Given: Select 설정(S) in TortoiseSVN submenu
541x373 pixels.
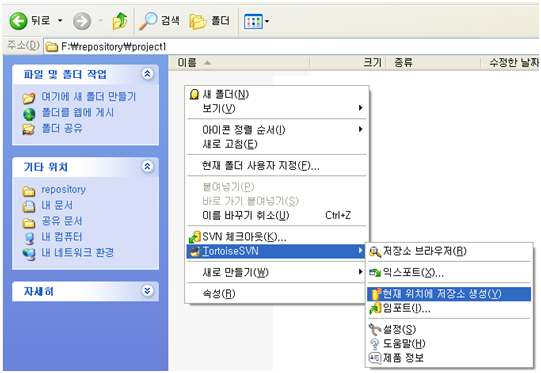Looking at the screenshot, I should tap(449, 330).
